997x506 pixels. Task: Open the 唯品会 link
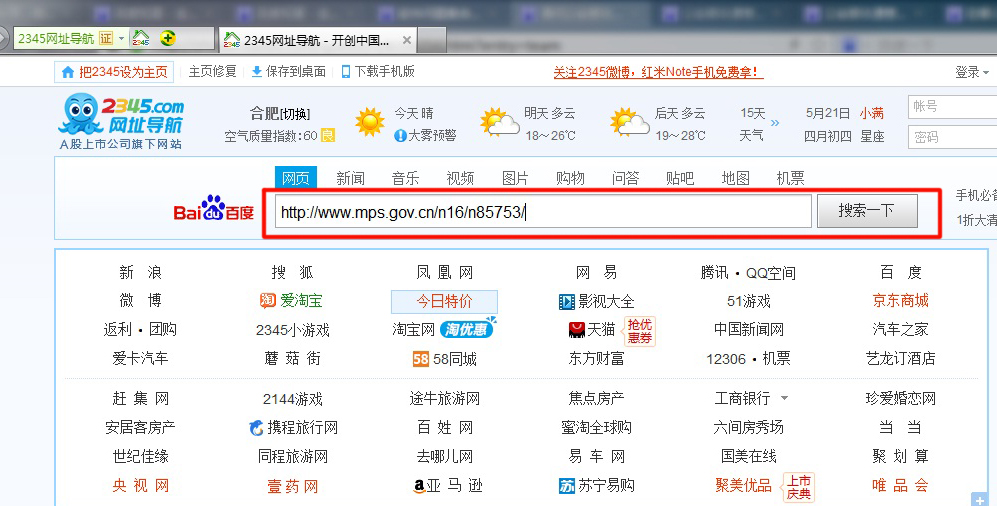click(900, 486)
